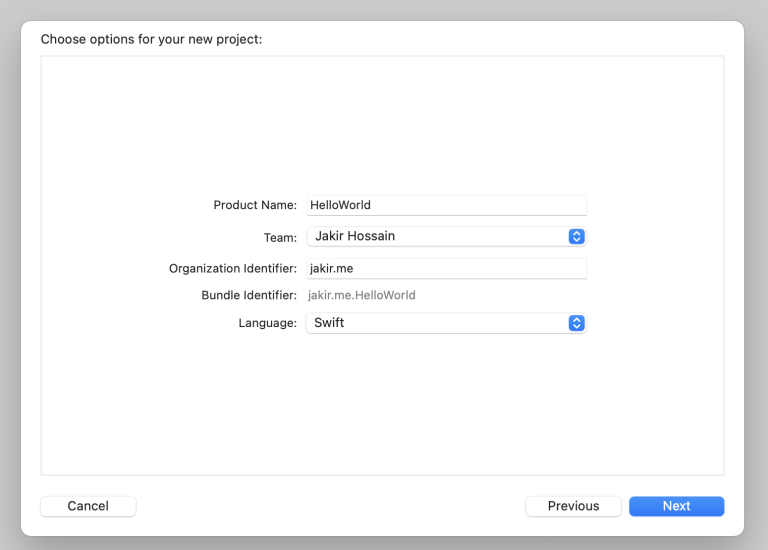Click the "Language:" label
The height and width of the screenshot is (550, 768).
pyautogui.click(x=267, y=323)
